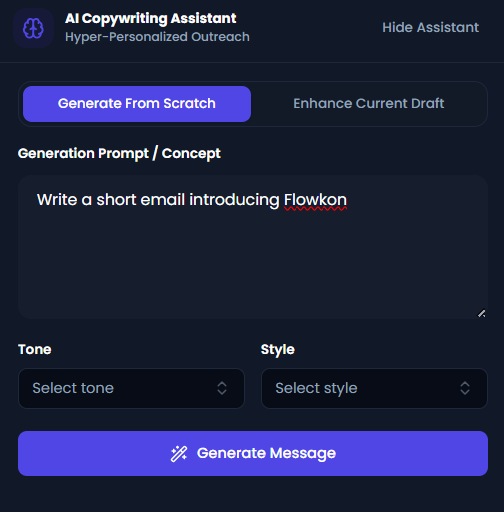Click the Style field label
This screenshot has width=504, height=512.
[278, 350]
